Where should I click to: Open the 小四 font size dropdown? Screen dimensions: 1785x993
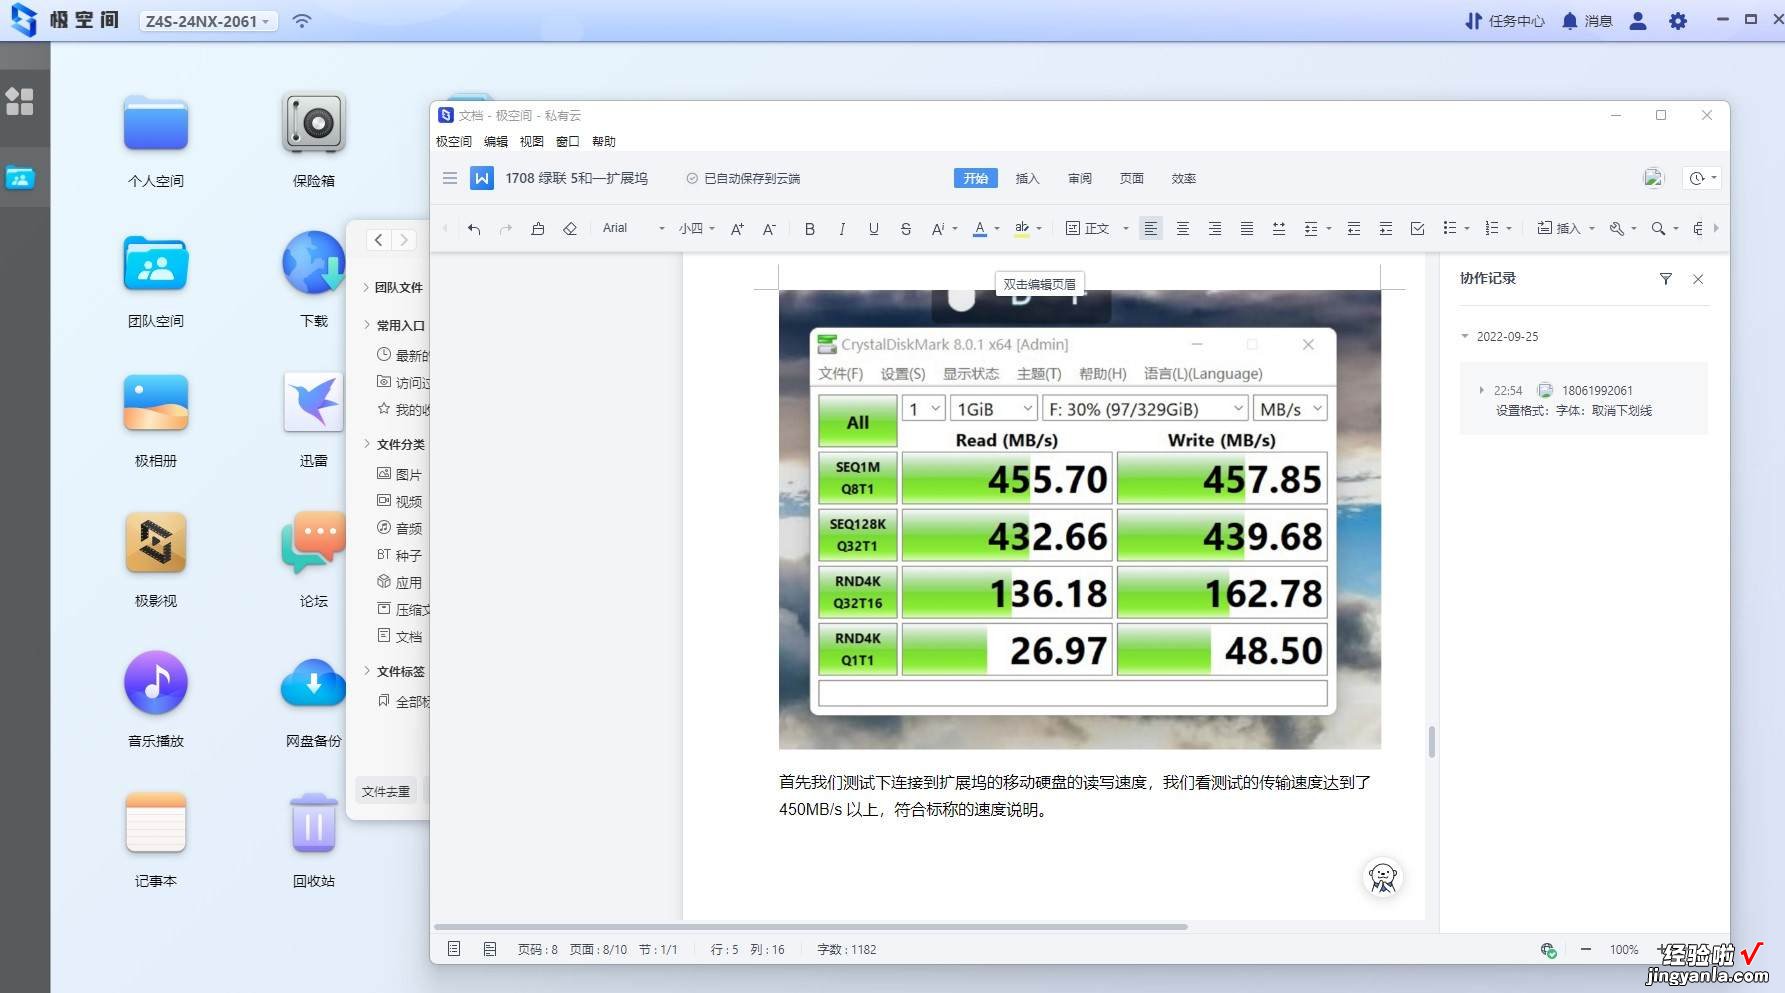697,229
